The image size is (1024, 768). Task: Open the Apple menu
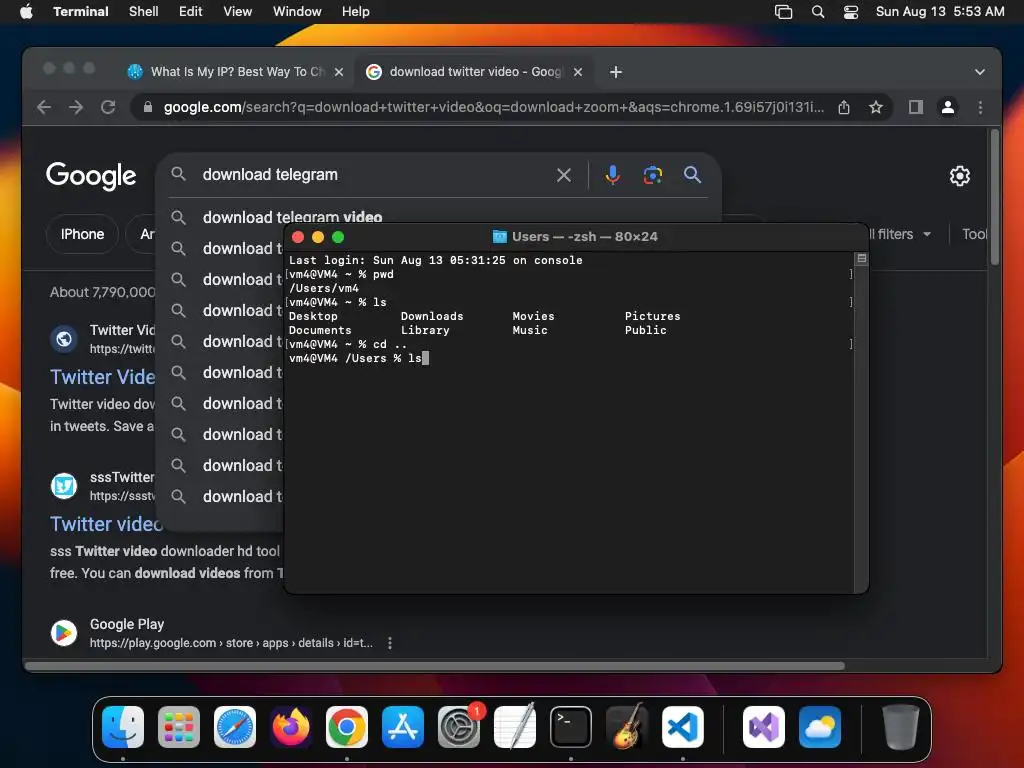click(26, 12)
